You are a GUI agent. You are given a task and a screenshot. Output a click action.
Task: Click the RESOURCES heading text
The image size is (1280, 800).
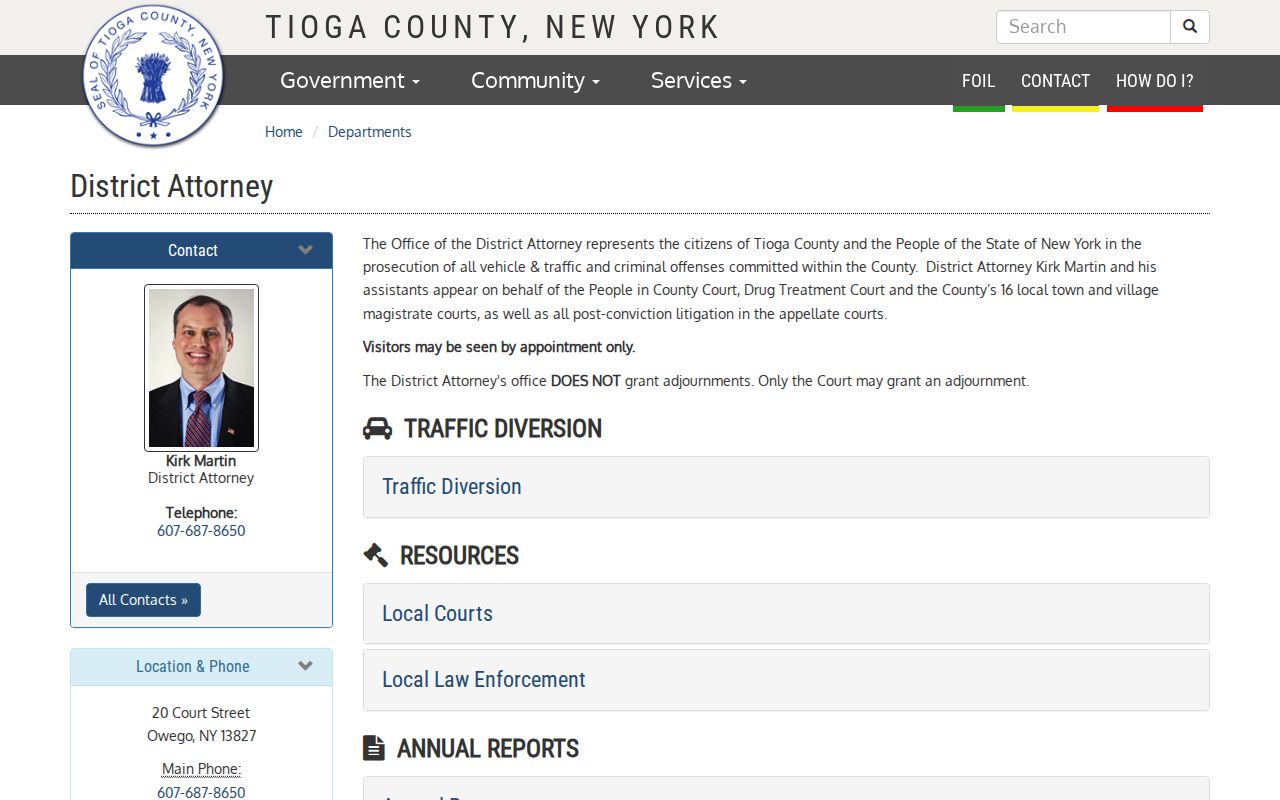point(459,555)
